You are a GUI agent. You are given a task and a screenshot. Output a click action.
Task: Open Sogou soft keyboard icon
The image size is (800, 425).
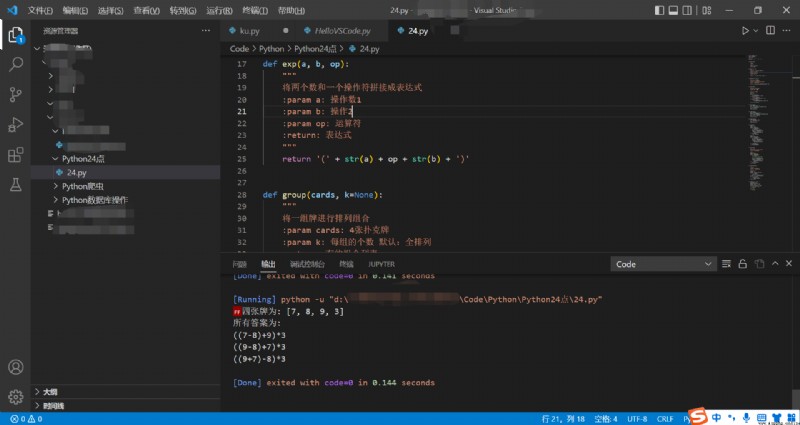[761, 417]
